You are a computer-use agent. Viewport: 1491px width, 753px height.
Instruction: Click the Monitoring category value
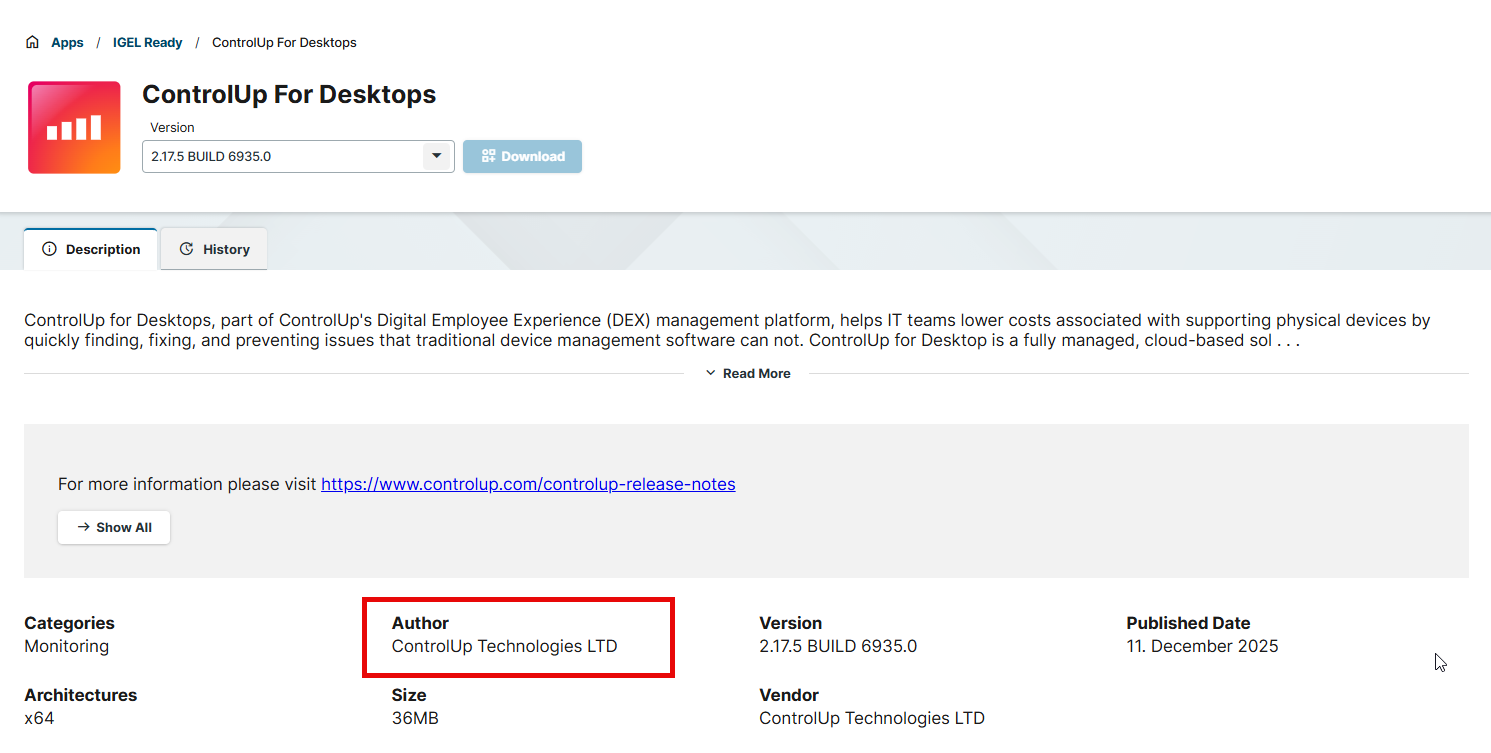66,646
